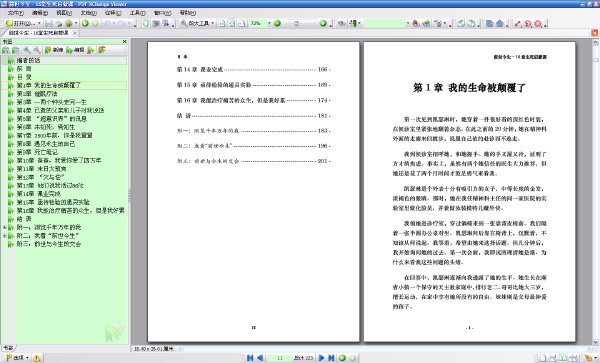Click the Save disk icon
This screenshot has height=363, width=600.
[49, 23]
